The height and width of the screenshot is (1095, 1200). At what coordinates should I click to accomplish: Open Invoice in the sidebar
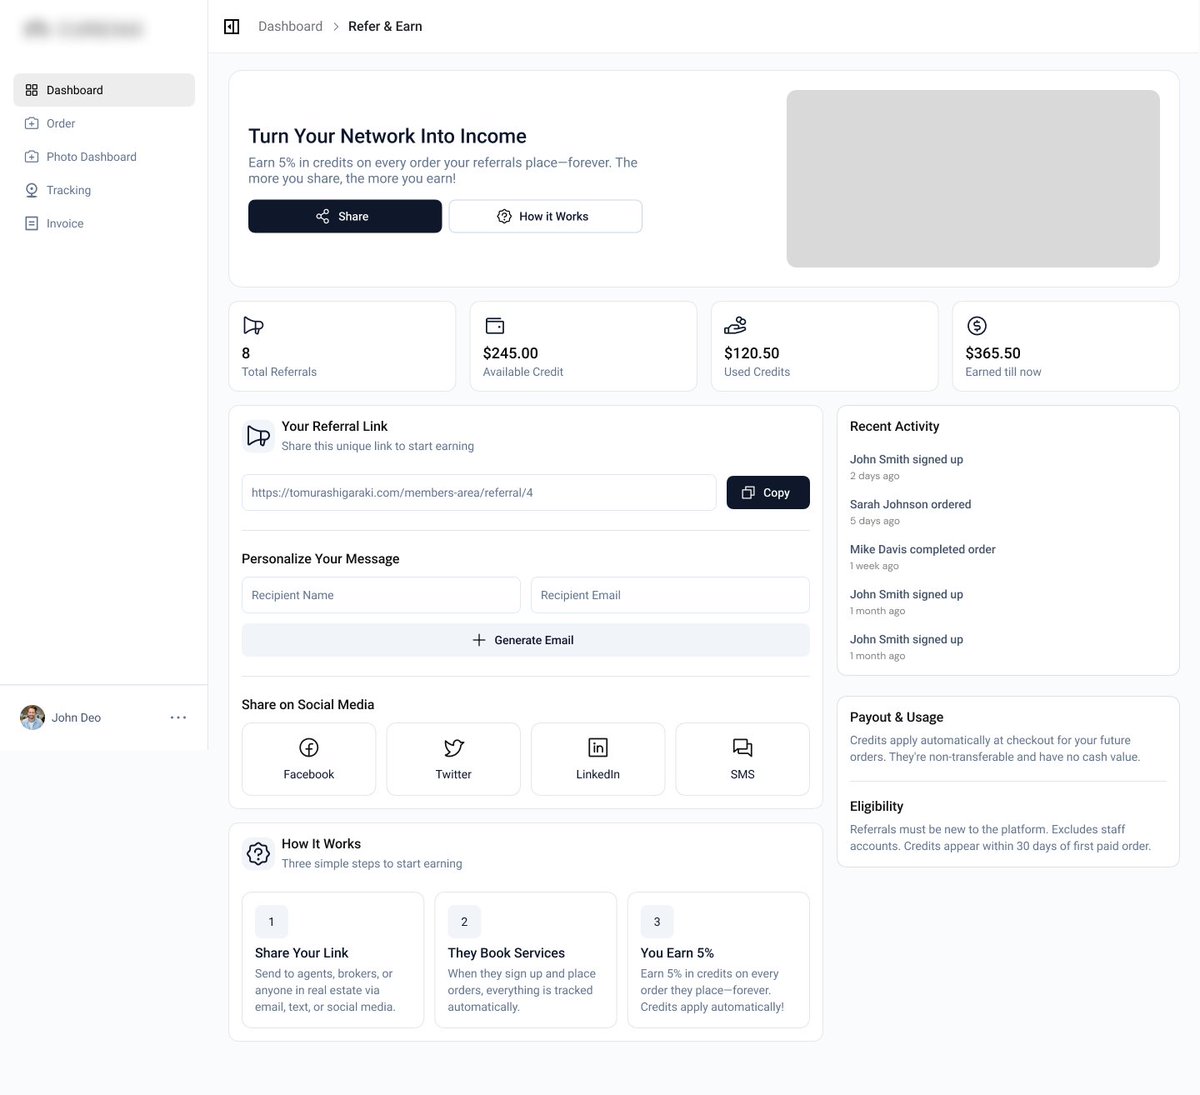104,223
